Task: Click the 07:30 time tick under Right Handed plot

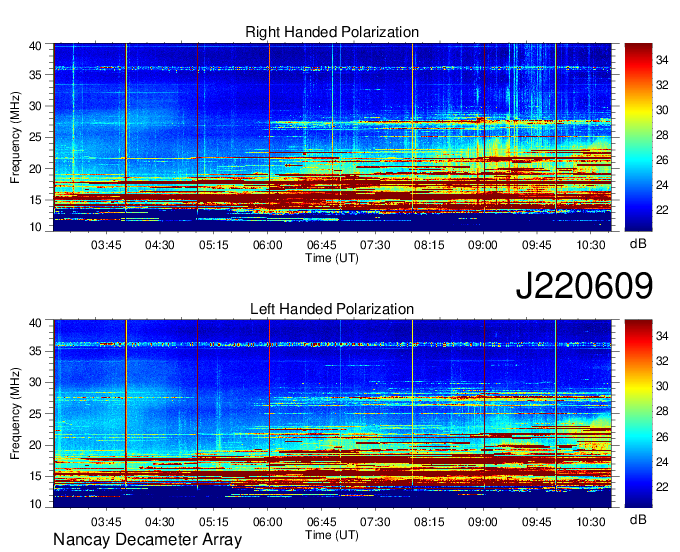Action: pyautogui.click(x=375, y=245)
